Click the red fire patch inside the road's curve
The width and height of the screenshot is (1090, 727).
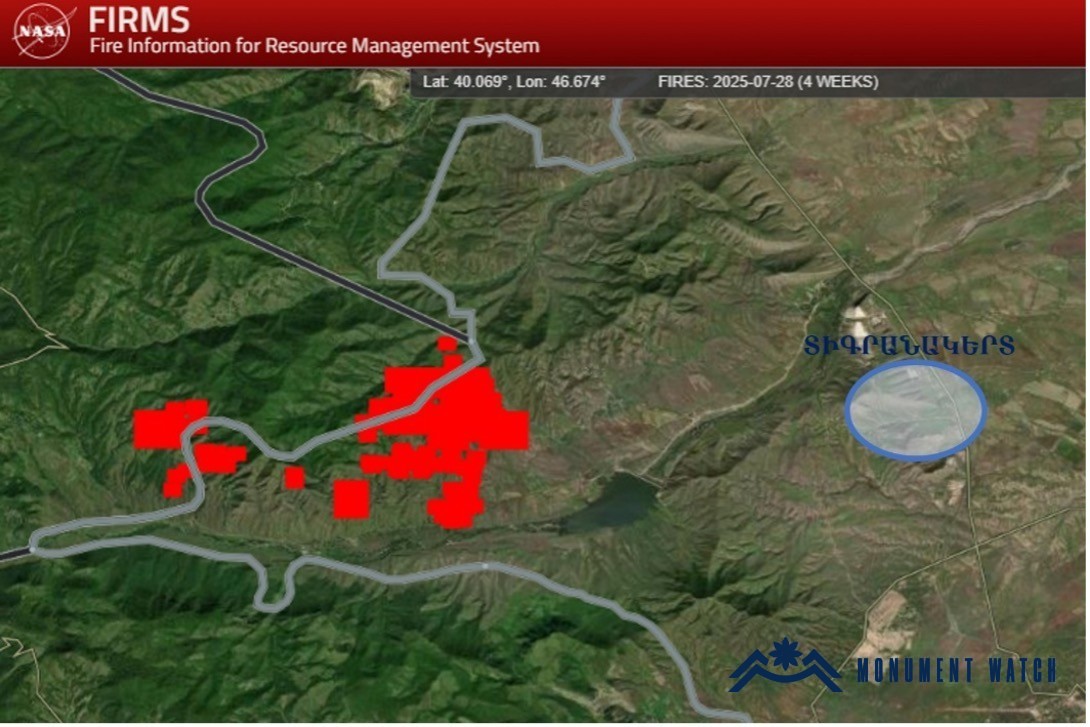click(x=220, y=459)
